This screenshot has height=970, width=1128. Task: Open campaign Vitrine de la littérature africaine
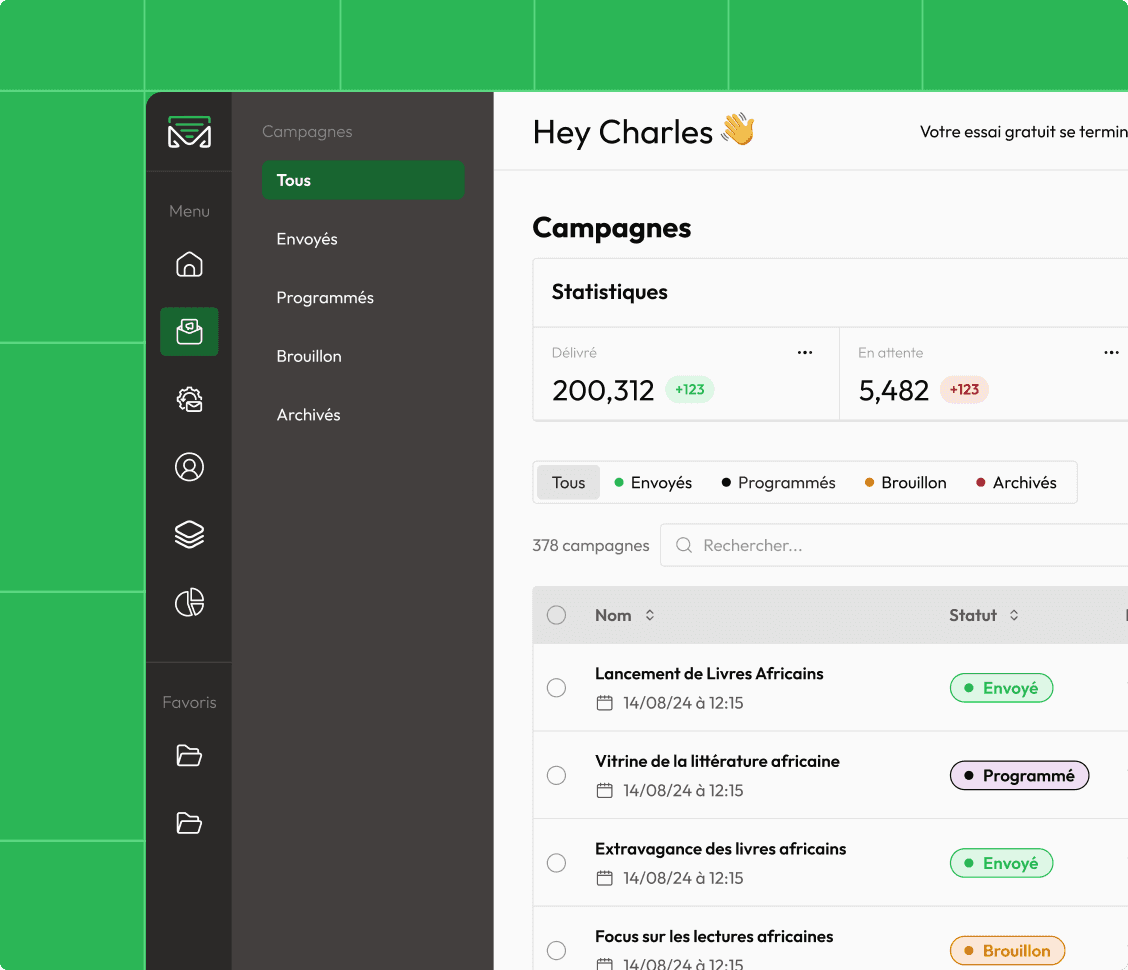[717, 761]
